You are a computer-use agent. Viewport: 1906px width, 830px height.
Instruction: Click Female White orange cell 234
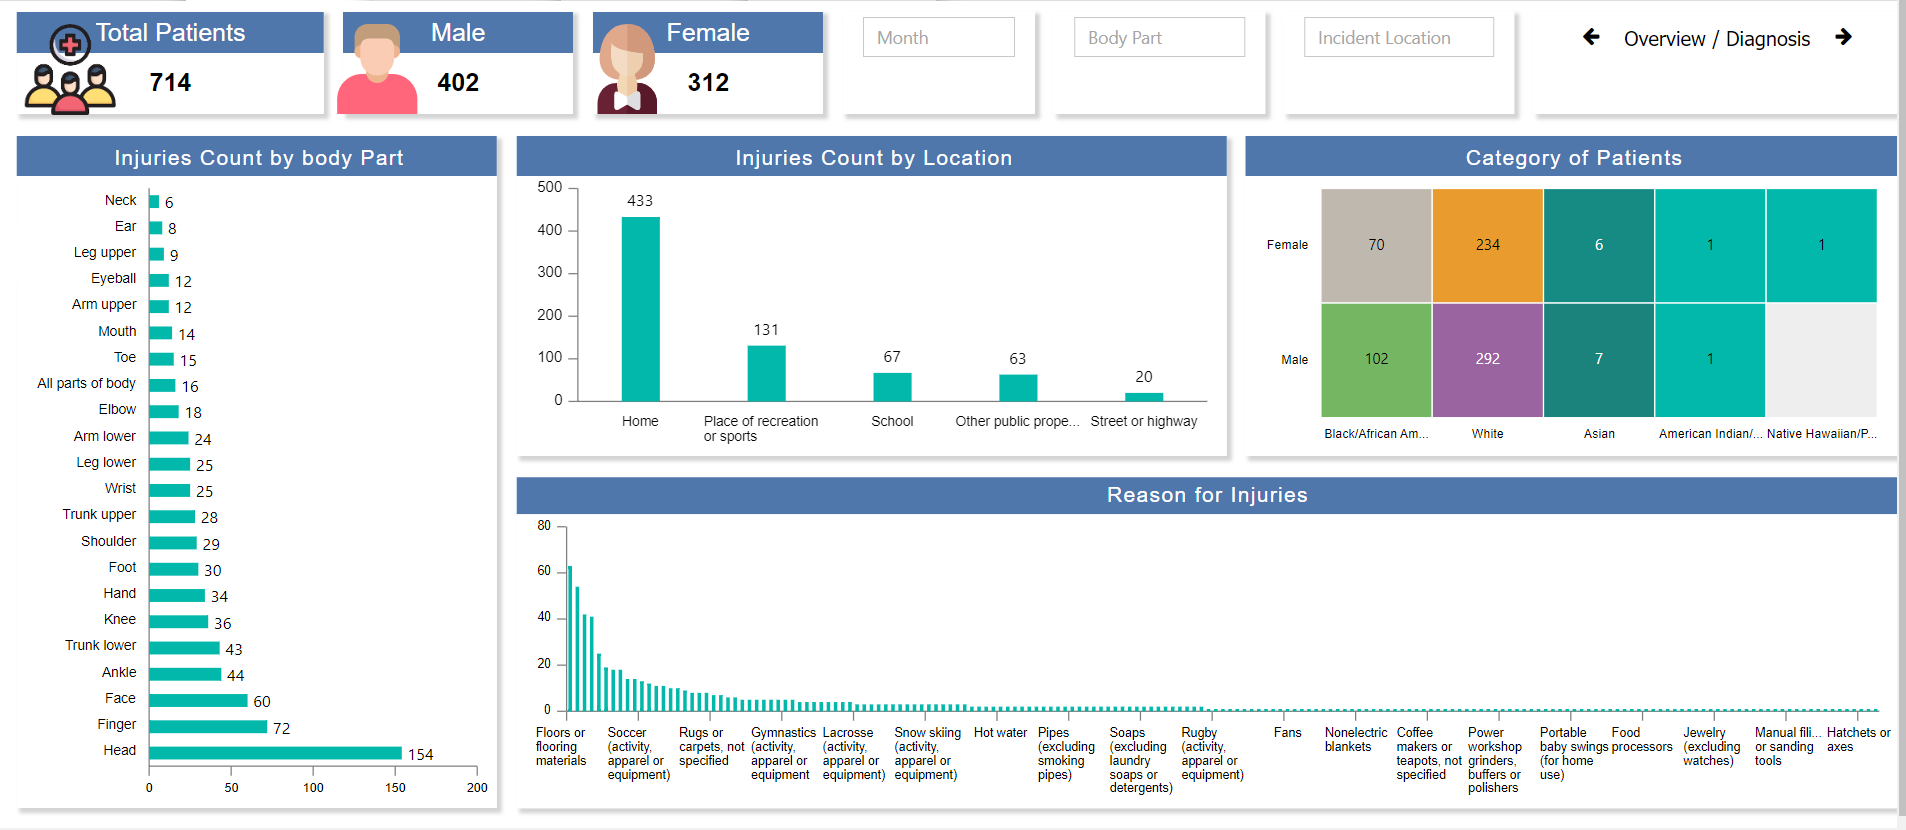tap(1487, 245)
